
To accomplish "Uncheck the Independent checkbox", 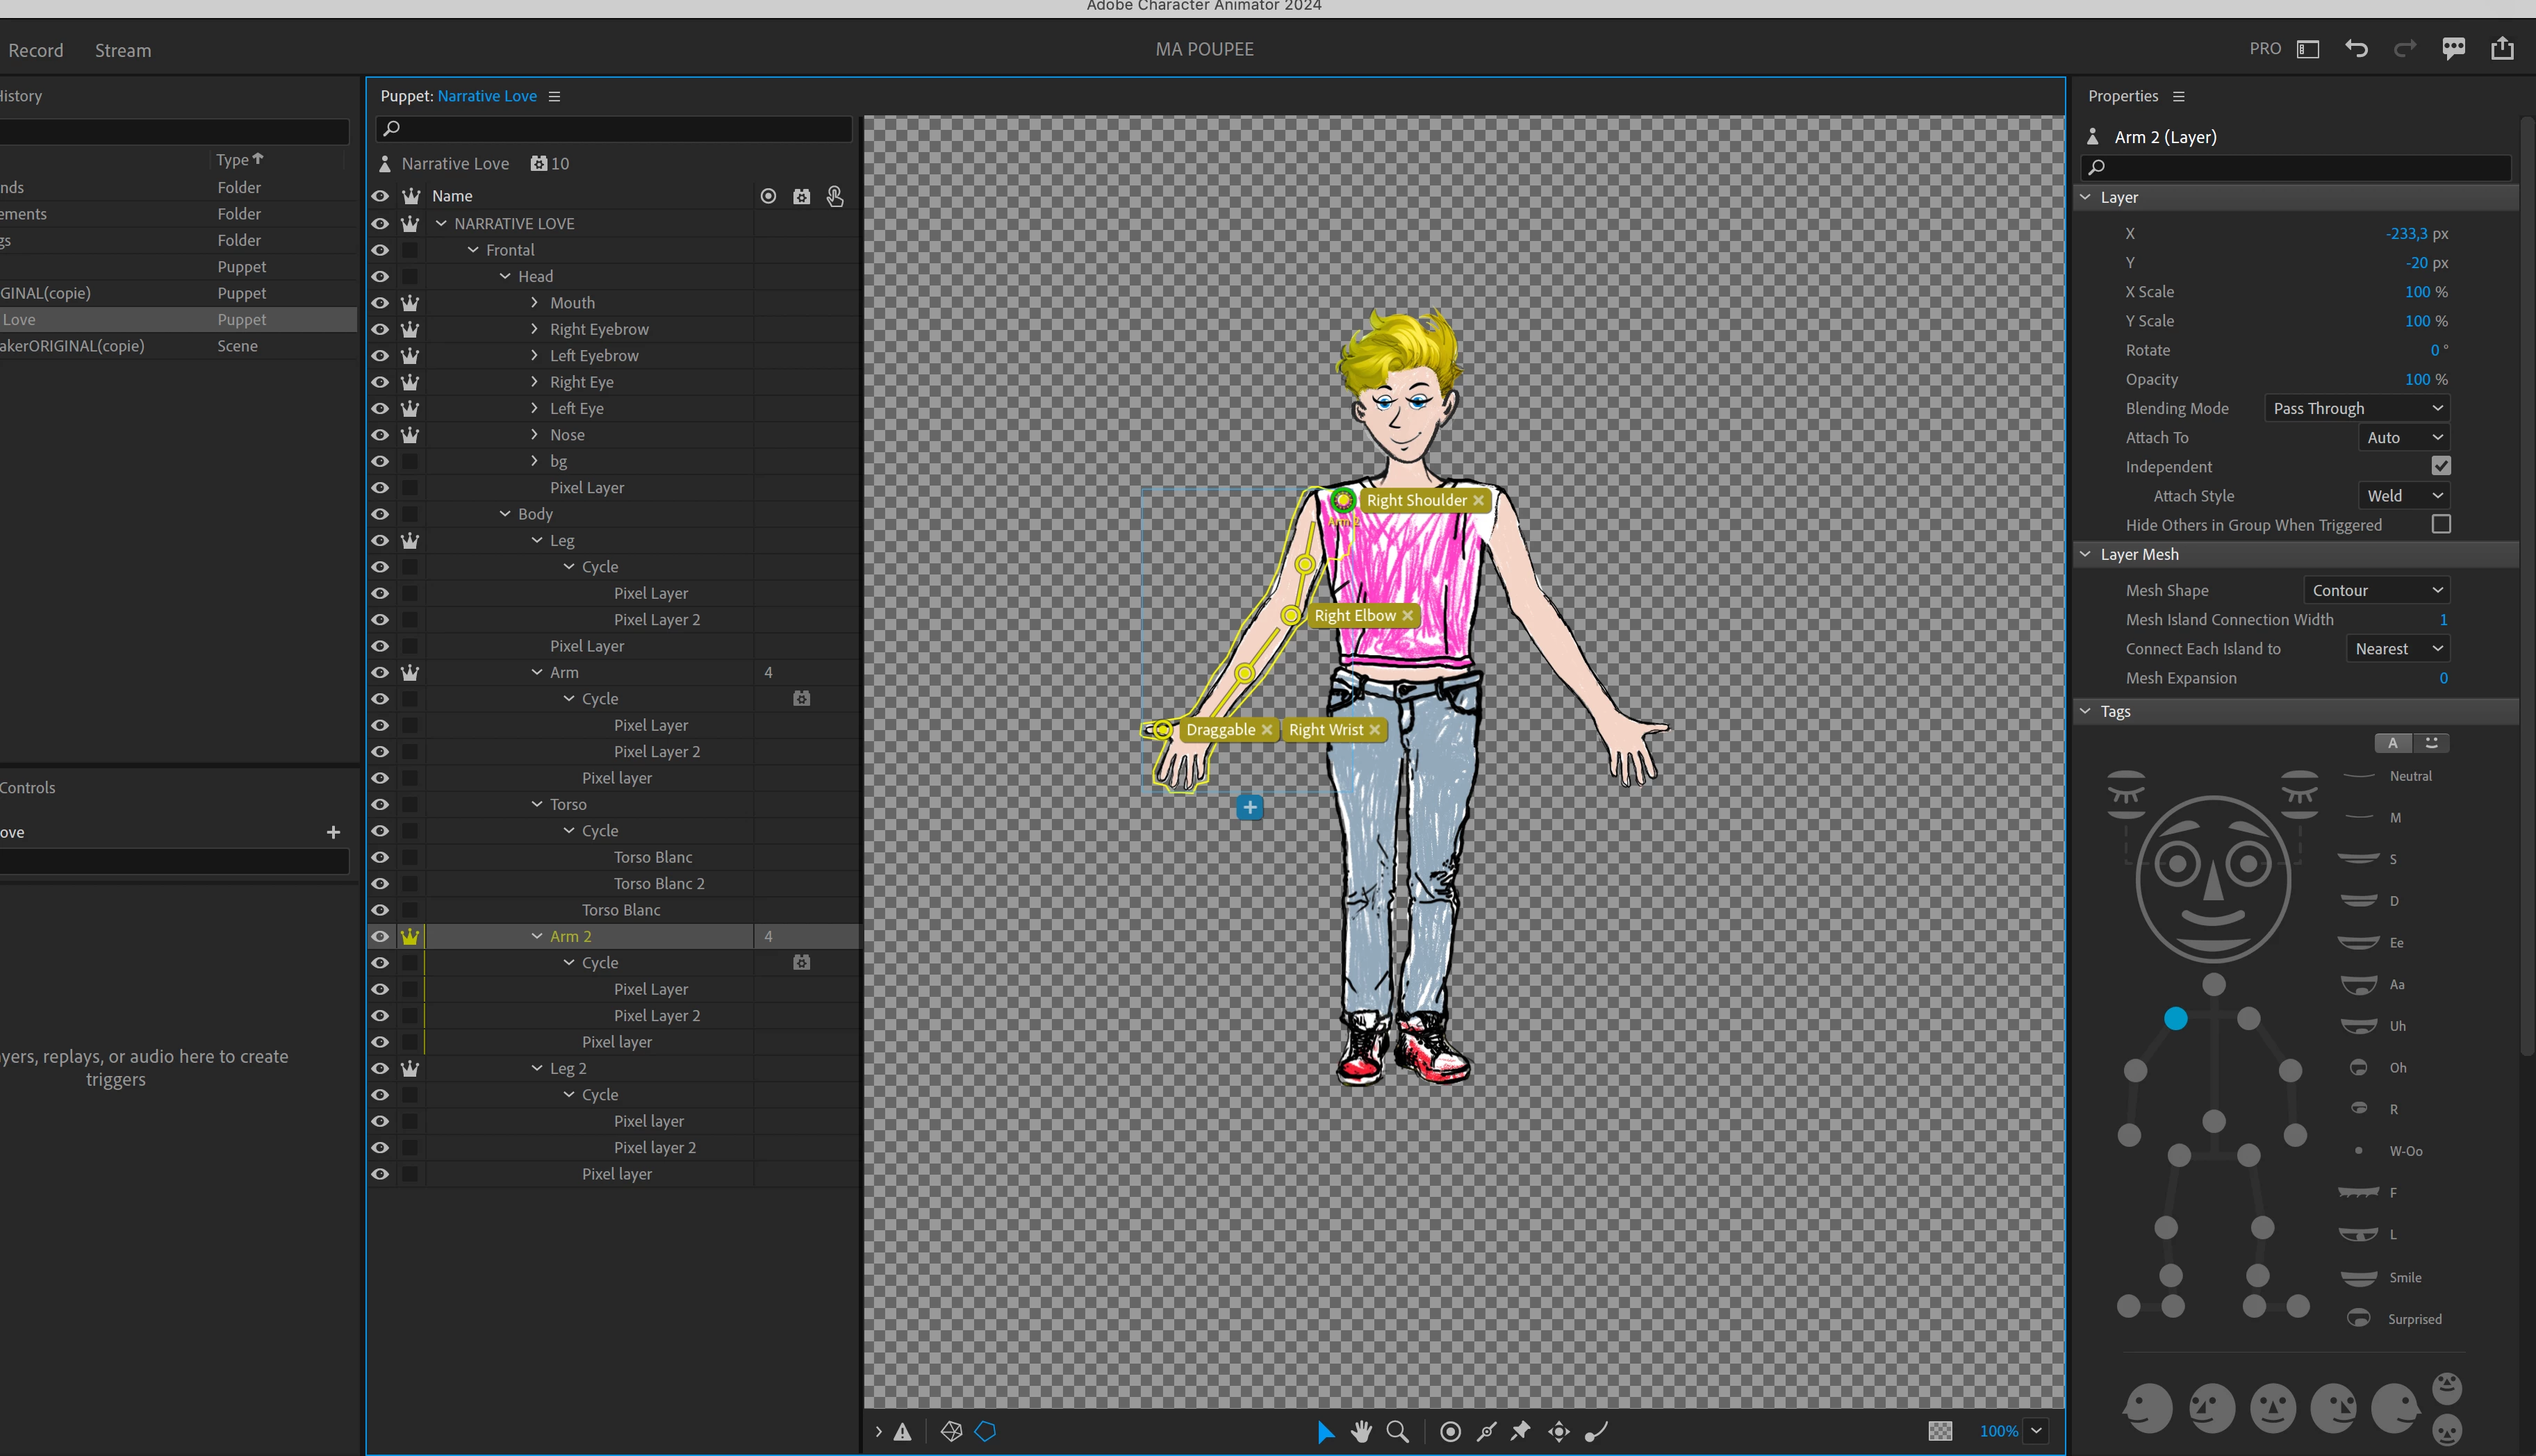I will (x=2441, y=466).
